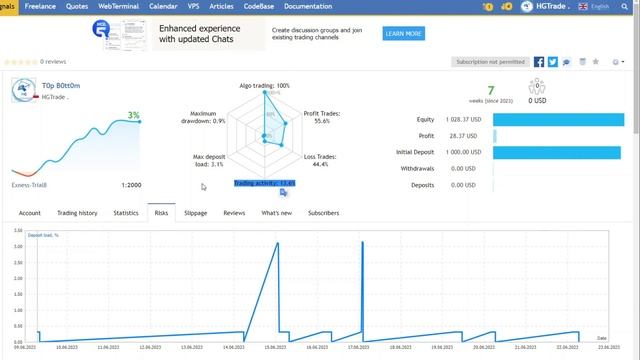Click the T0p B0tt0m signal name
Viewport: 640px width, 360px height.
pos(61,86)
